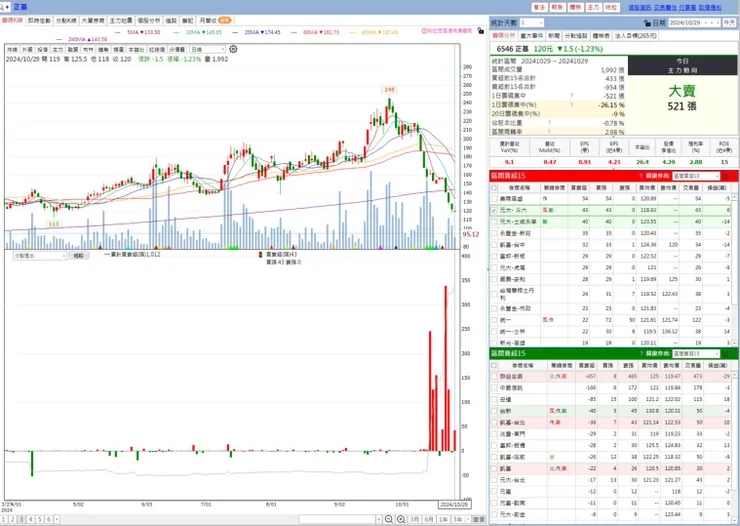The image size is (740, 526).
Task: Tick the checkbox for 台新 sell row
Action: point(494,411)
